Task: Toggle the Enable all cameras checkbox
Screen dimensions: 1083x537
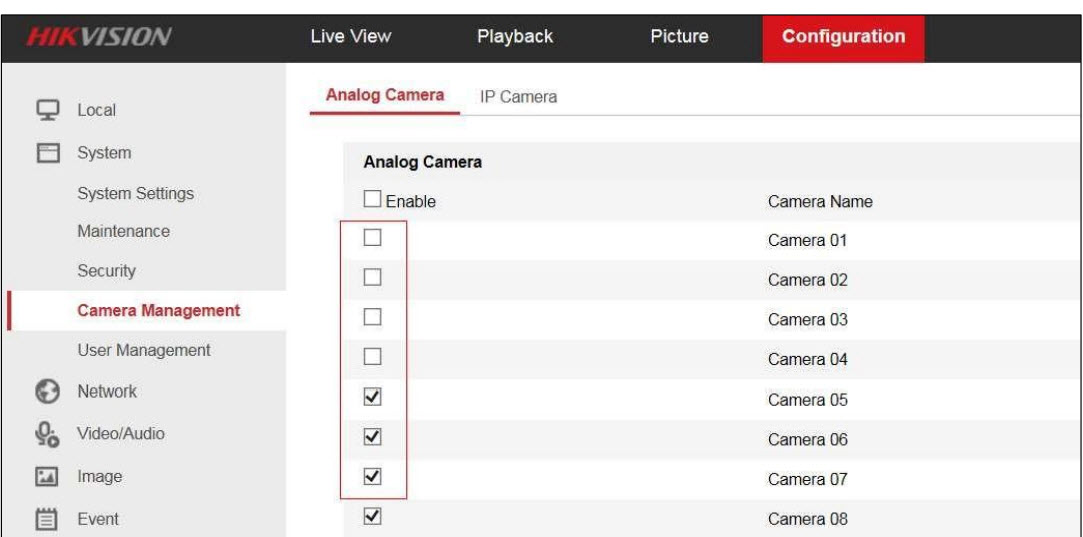Action: pos(372,201)
